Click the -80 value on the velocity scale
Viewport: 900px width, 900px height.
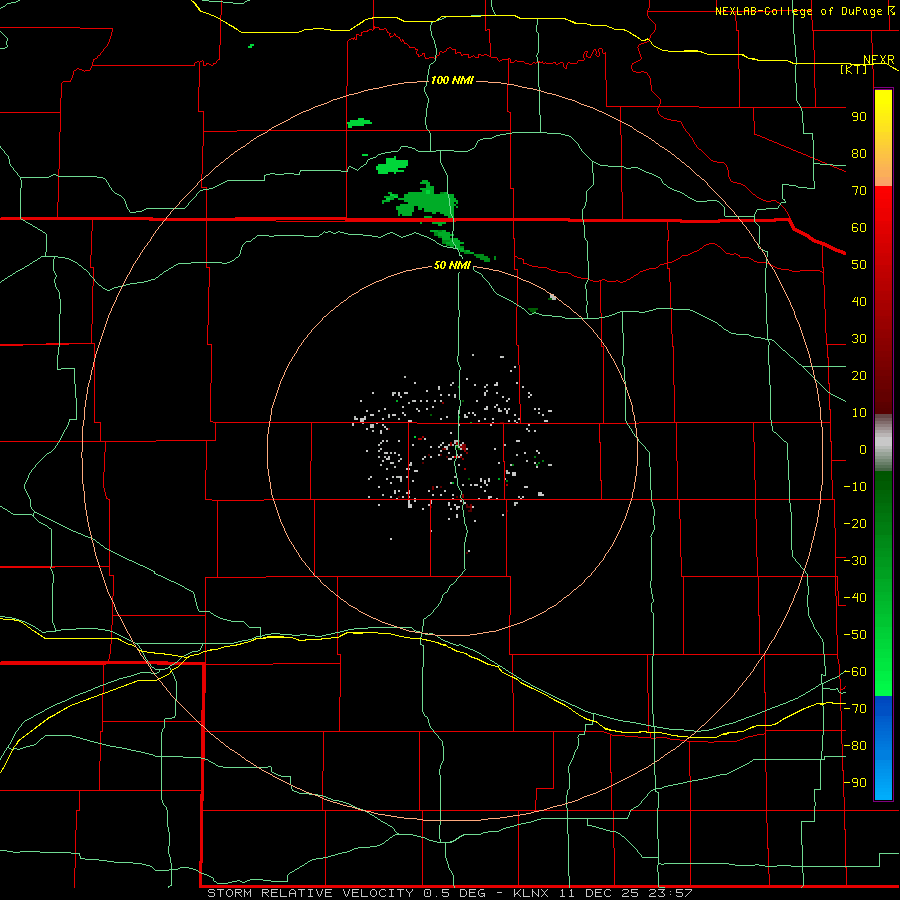[x=855, y=746]
